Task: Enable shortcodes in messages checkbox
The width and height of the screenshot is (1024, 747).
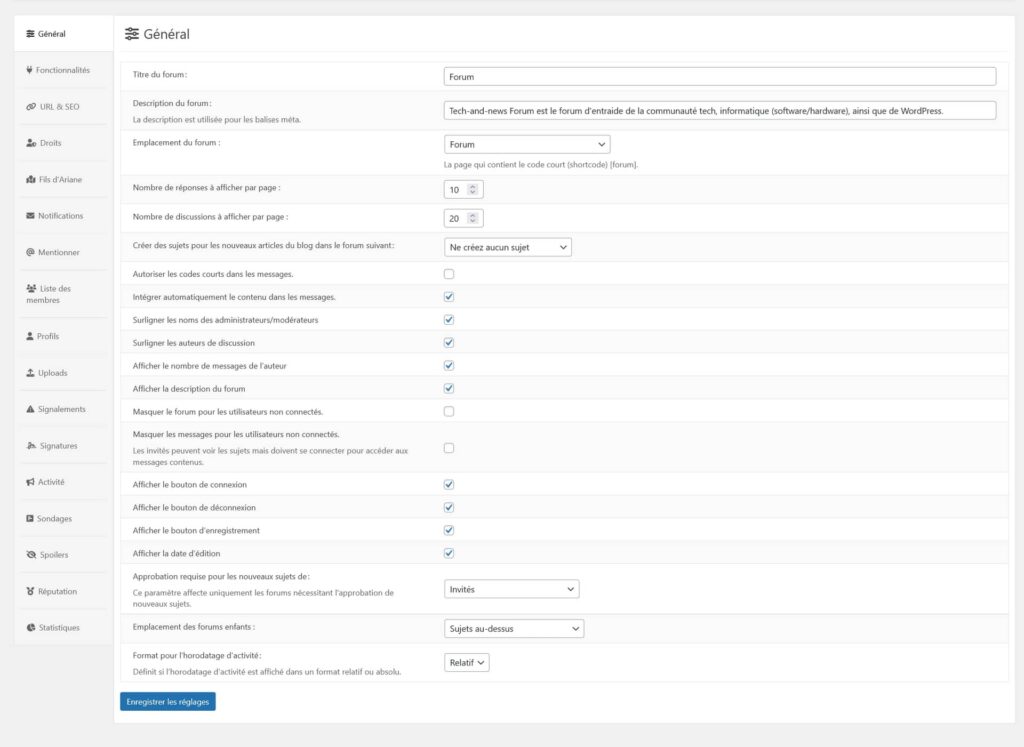Action: 448,272
